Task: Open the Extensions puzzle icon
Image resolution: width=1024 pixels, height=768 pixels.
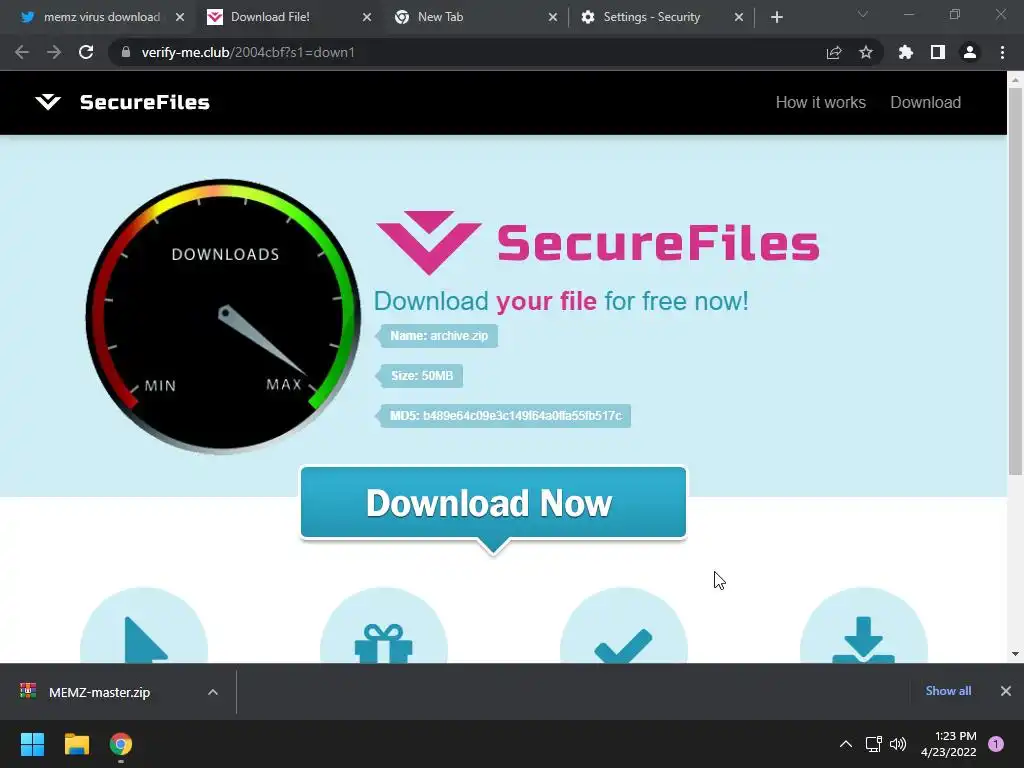Action: click(906, 52)
